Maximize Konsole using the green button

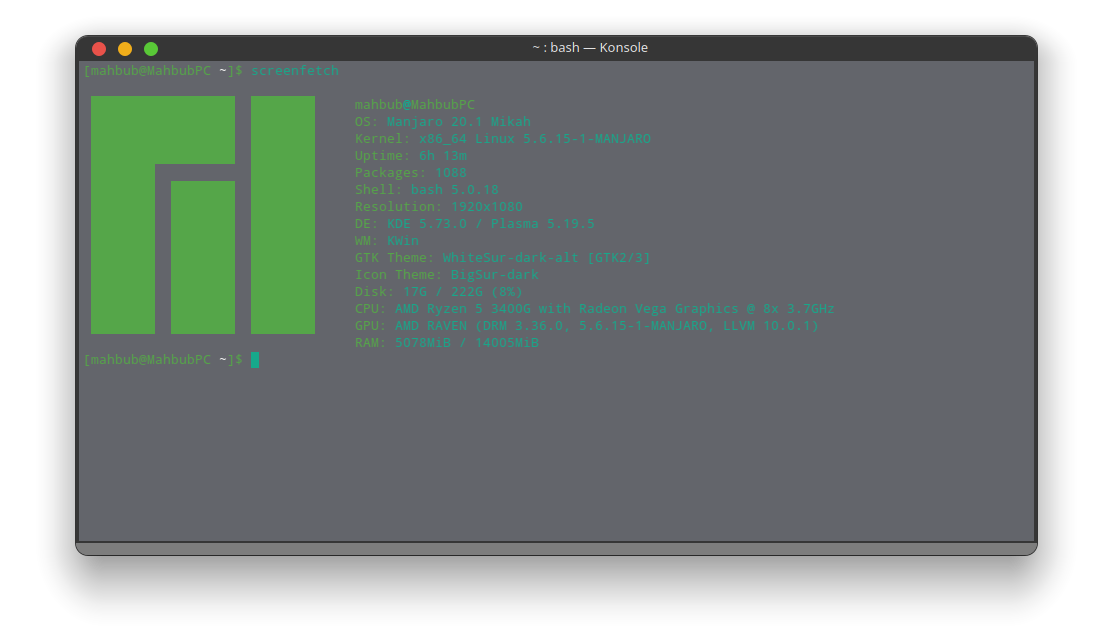pos(151,48)
